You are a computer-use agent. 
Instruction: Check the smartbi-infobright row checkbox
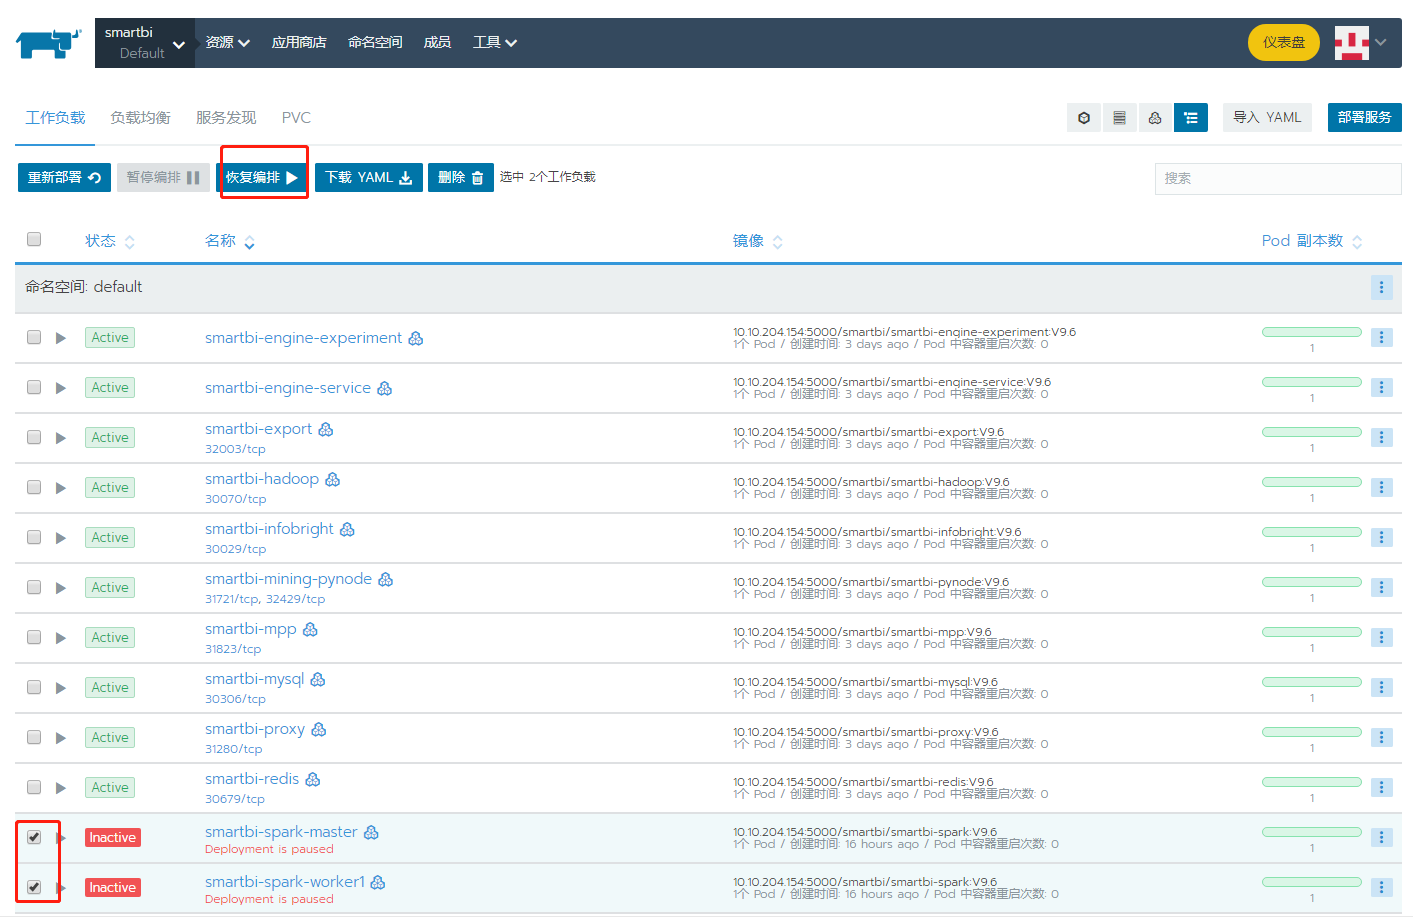coord(34,537)
